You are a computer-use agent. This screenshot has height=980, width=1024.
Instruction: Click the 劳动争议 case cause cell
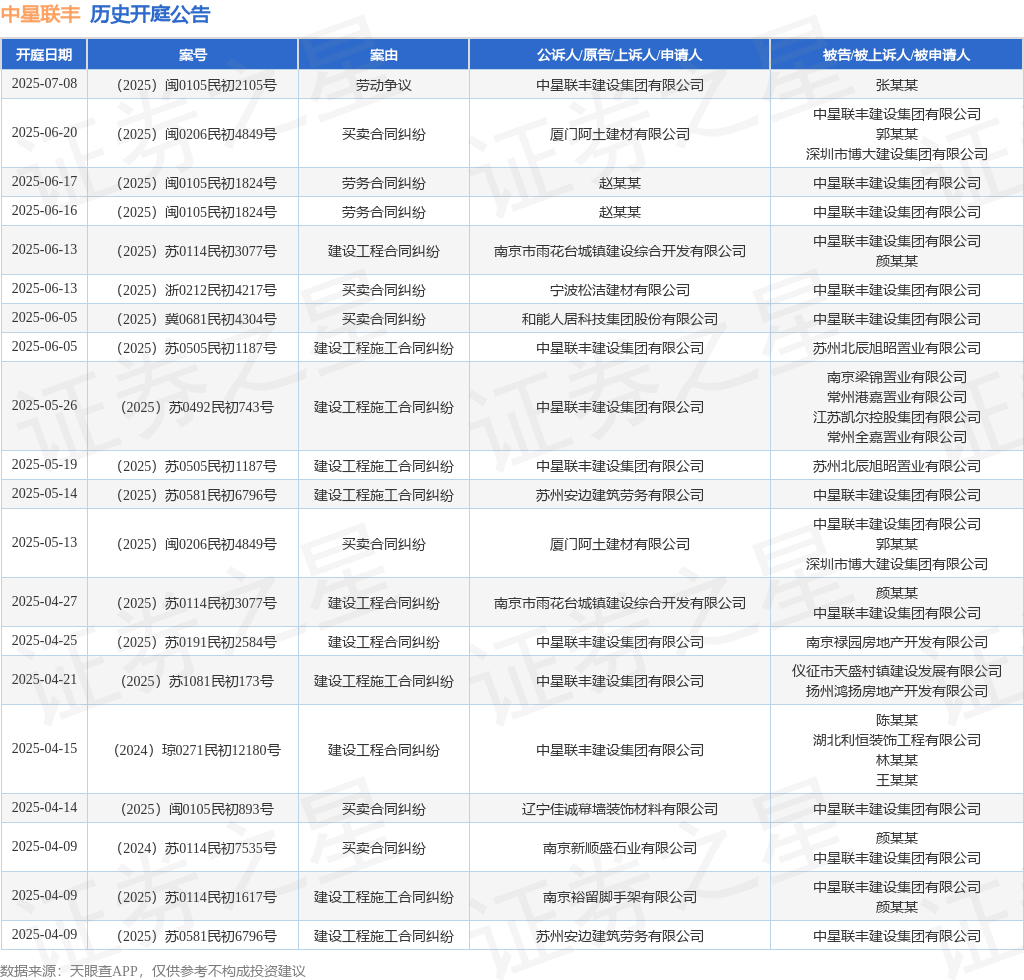pos(383,85)
